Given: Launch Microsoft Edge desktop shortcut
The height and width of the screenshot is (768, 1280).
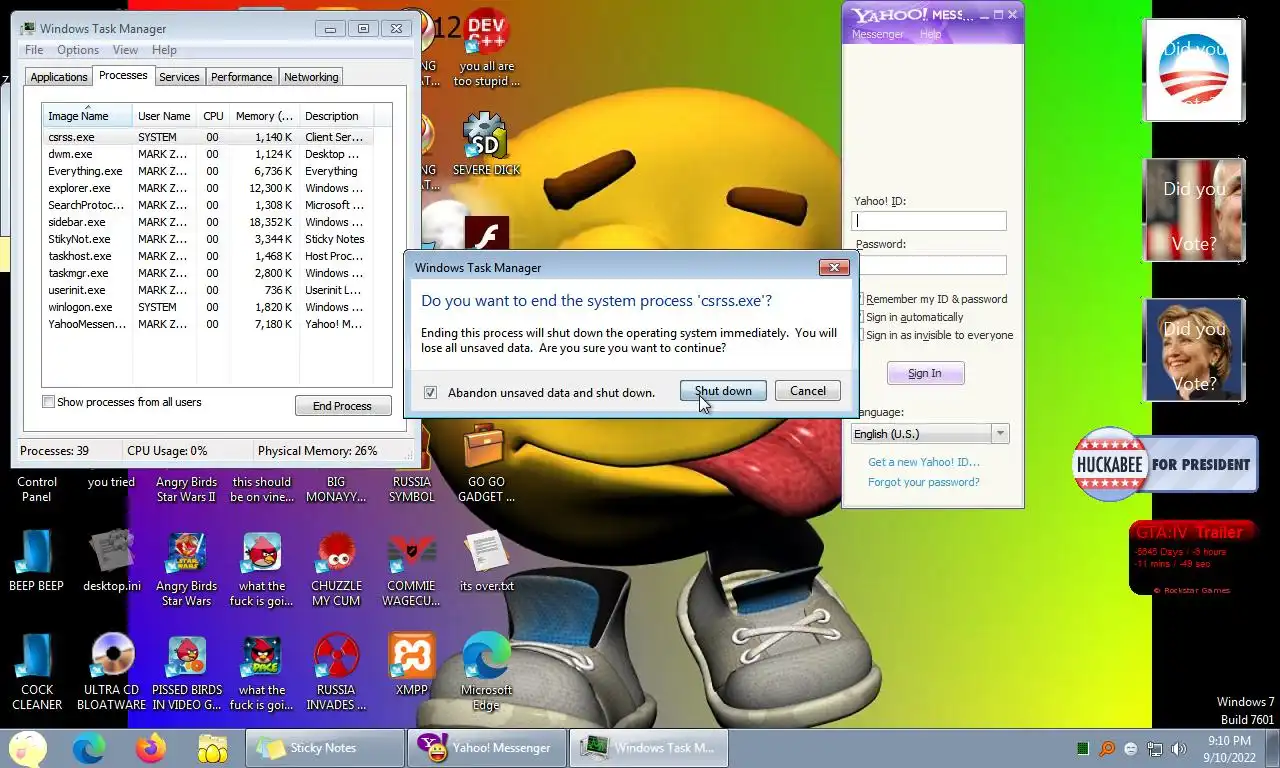Looking at the screenshot, I should (x=486, y=672).
